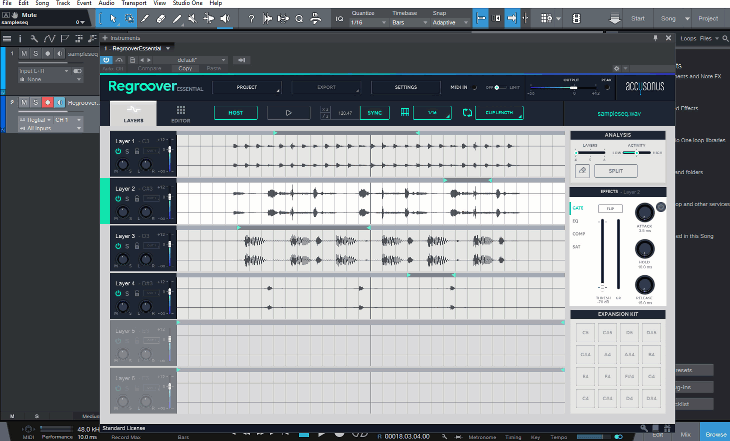Disable record arm on Regroover track
Screen dimensions: 730x441
click(47, 102)
